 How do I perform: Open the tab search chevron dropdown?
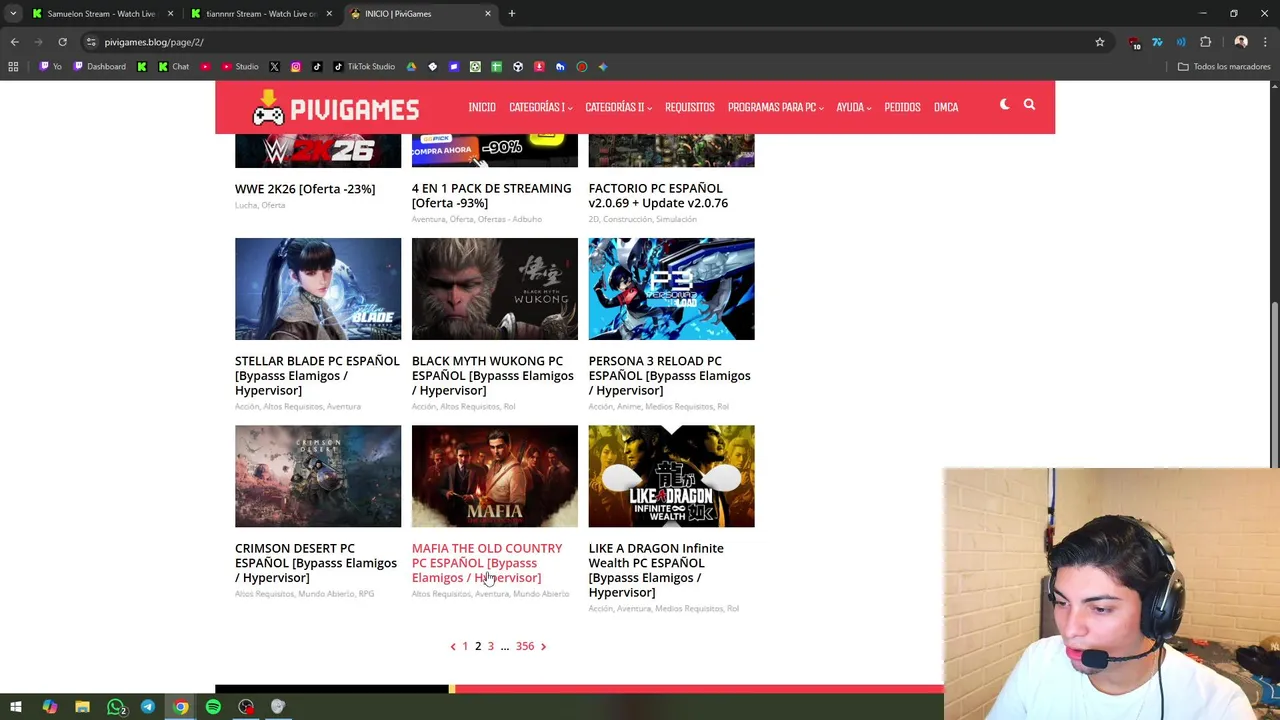click(x=12, y=14)
